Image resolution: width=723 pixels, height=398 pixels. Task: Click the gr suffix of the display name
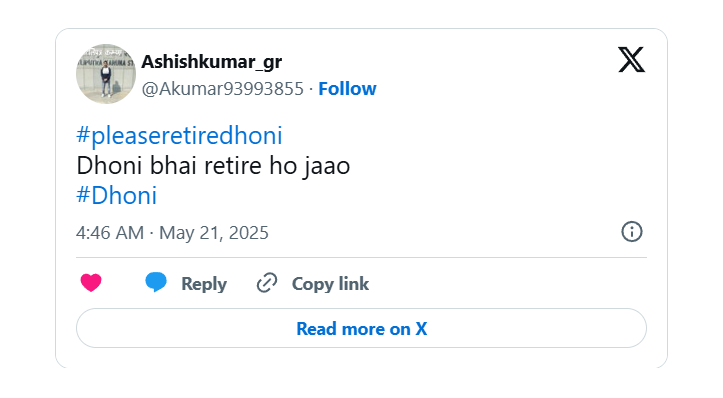click(x=273, y=63)
